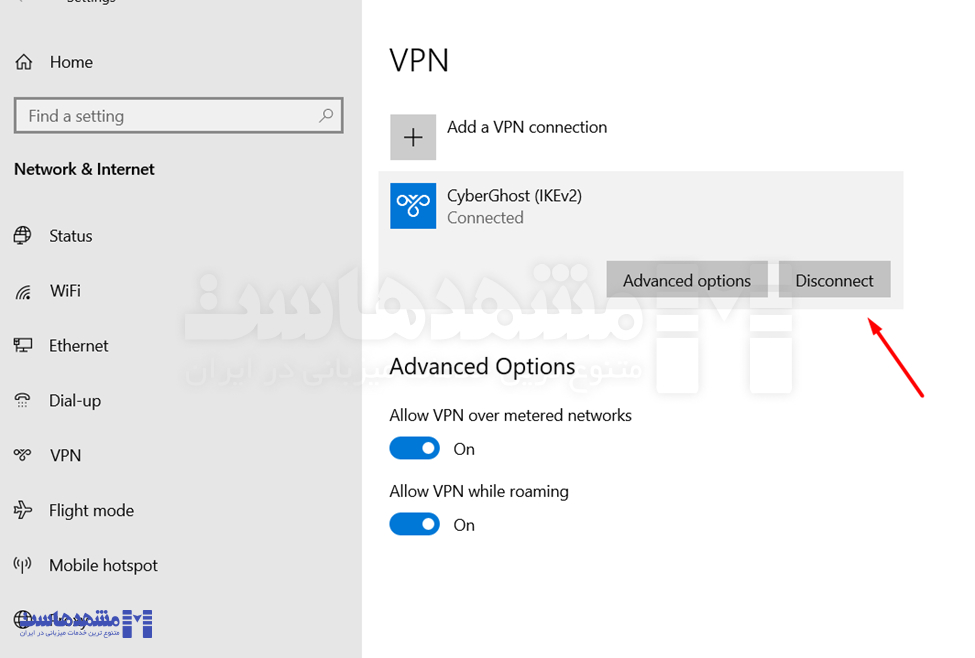Image resolution: width=975 pixels, height=658 pixels.
Task: Turn off Allow VPN over metered networks
Action: [415, 449]
